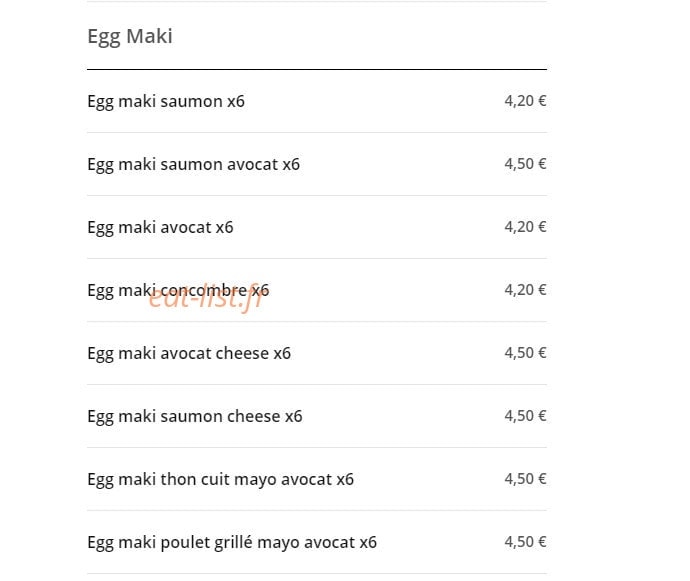The height and width of the screenshot is (581, 690).
Task: Click 4,50 € price of saumon avocat
Action: pyautogui.click(x=525, y=164)
